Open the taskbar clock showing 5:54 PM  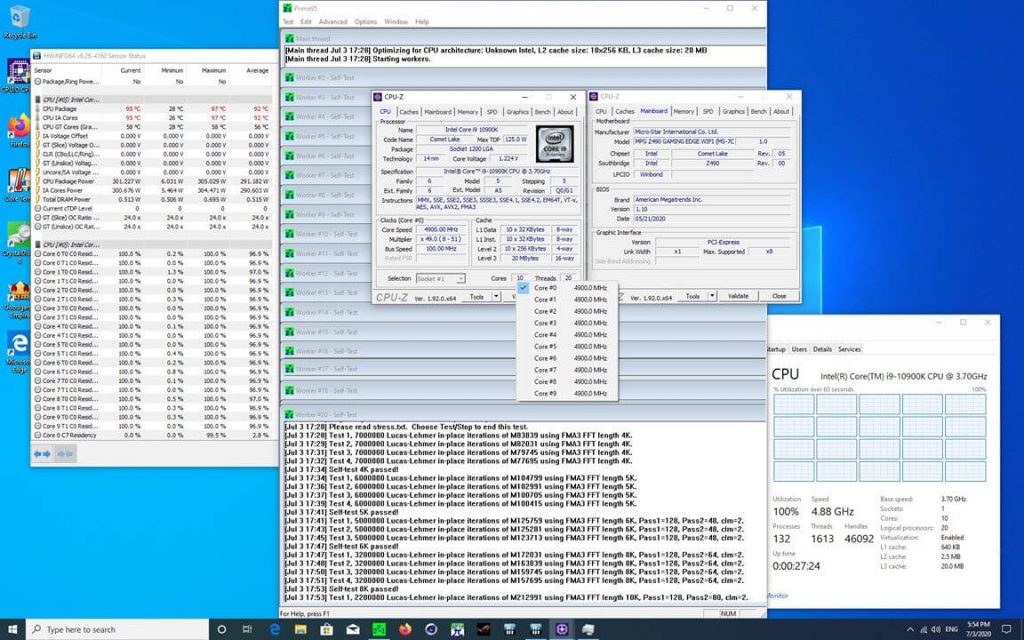coord(980,630)
